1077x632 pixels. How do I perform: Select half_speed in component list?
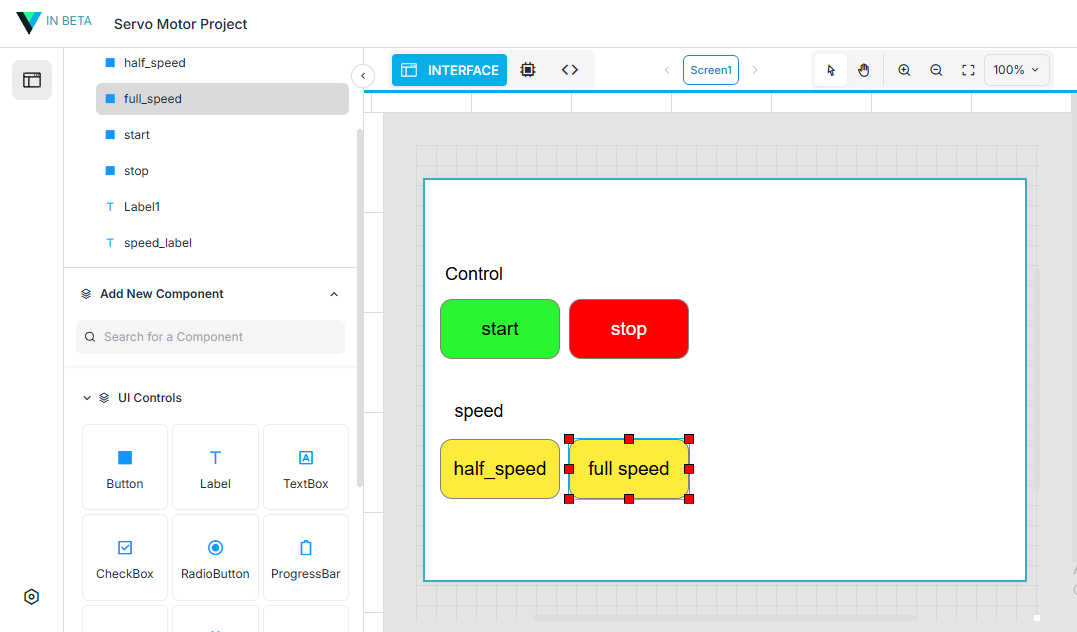222,63
